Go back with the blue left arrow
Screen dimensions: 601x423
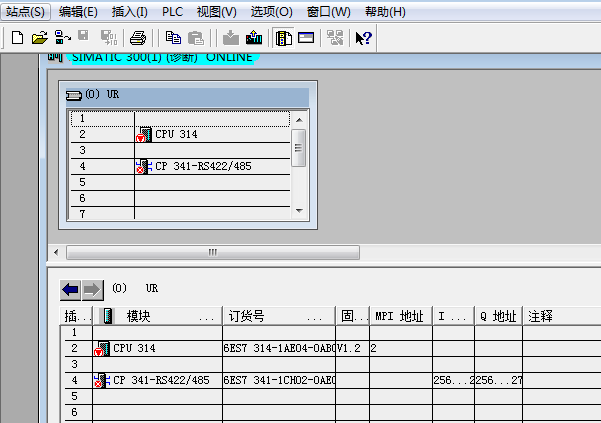click(70, 290)
